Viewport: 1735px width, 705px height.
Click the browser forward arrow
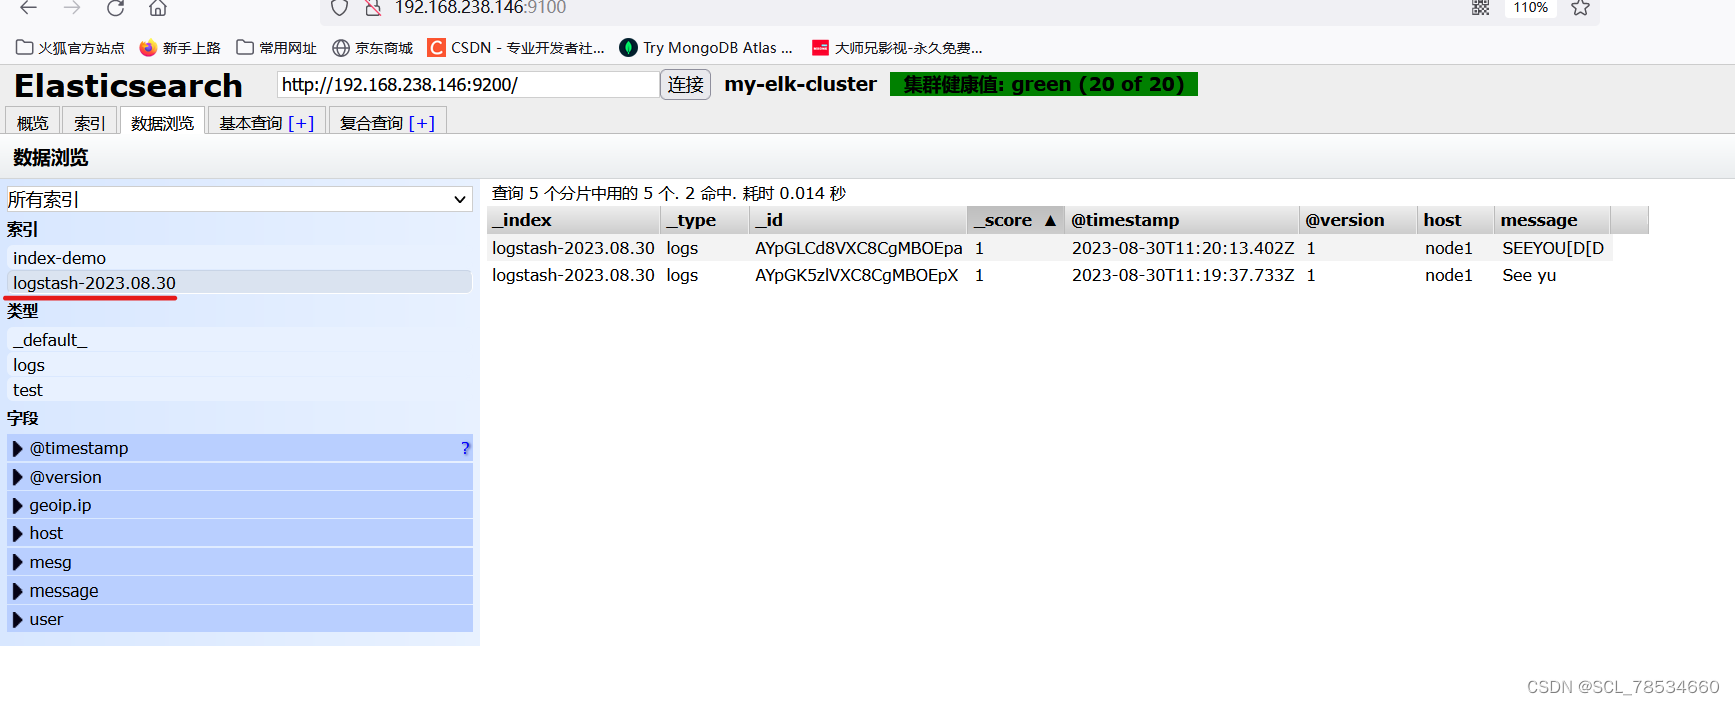pyautogui.click(x=71, y=8)
